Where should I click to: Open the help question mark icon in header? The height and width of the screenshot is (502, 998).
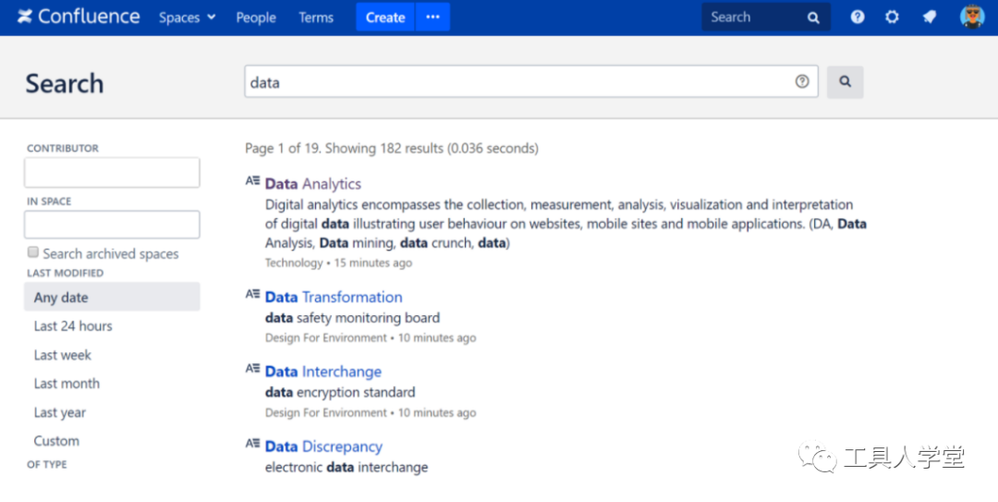click(857, 17)
